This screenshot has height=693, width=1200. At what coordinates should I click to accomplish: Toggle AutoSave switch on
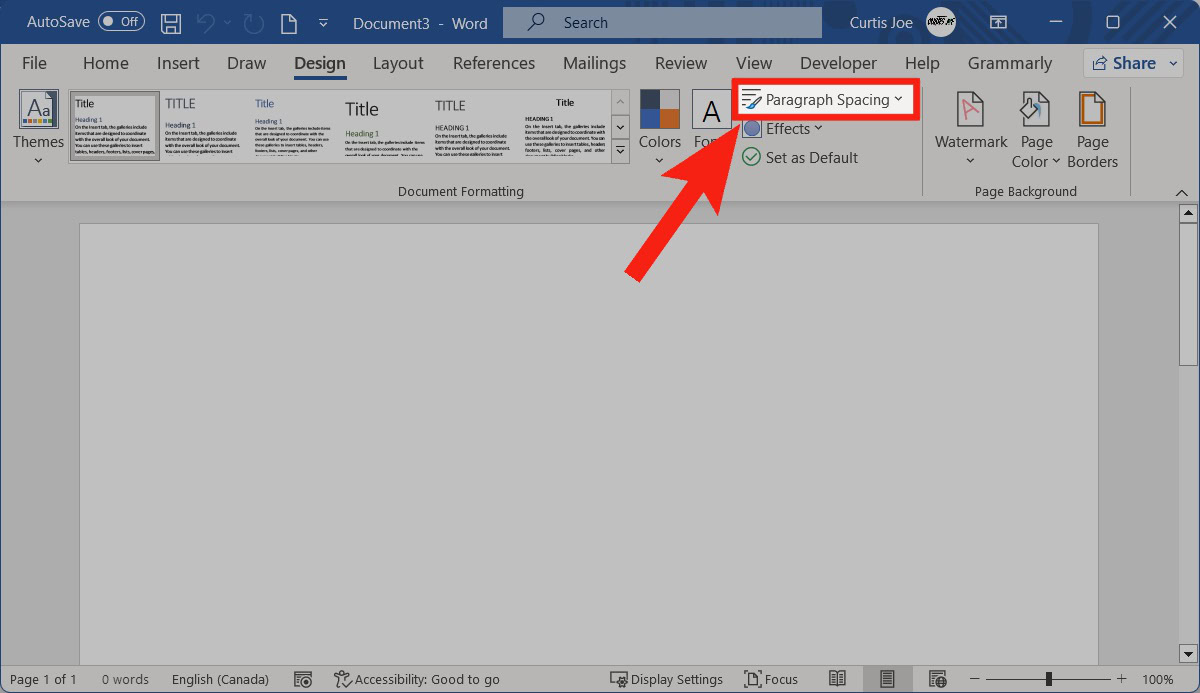(121, 22)
